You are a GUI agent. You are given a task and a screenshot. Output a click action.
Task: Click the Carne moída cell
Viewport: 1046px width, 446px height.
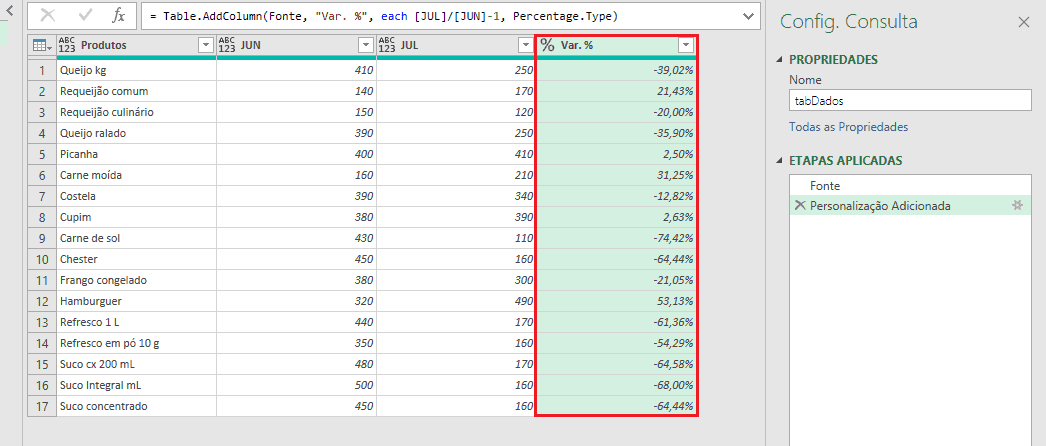point(137,175)
